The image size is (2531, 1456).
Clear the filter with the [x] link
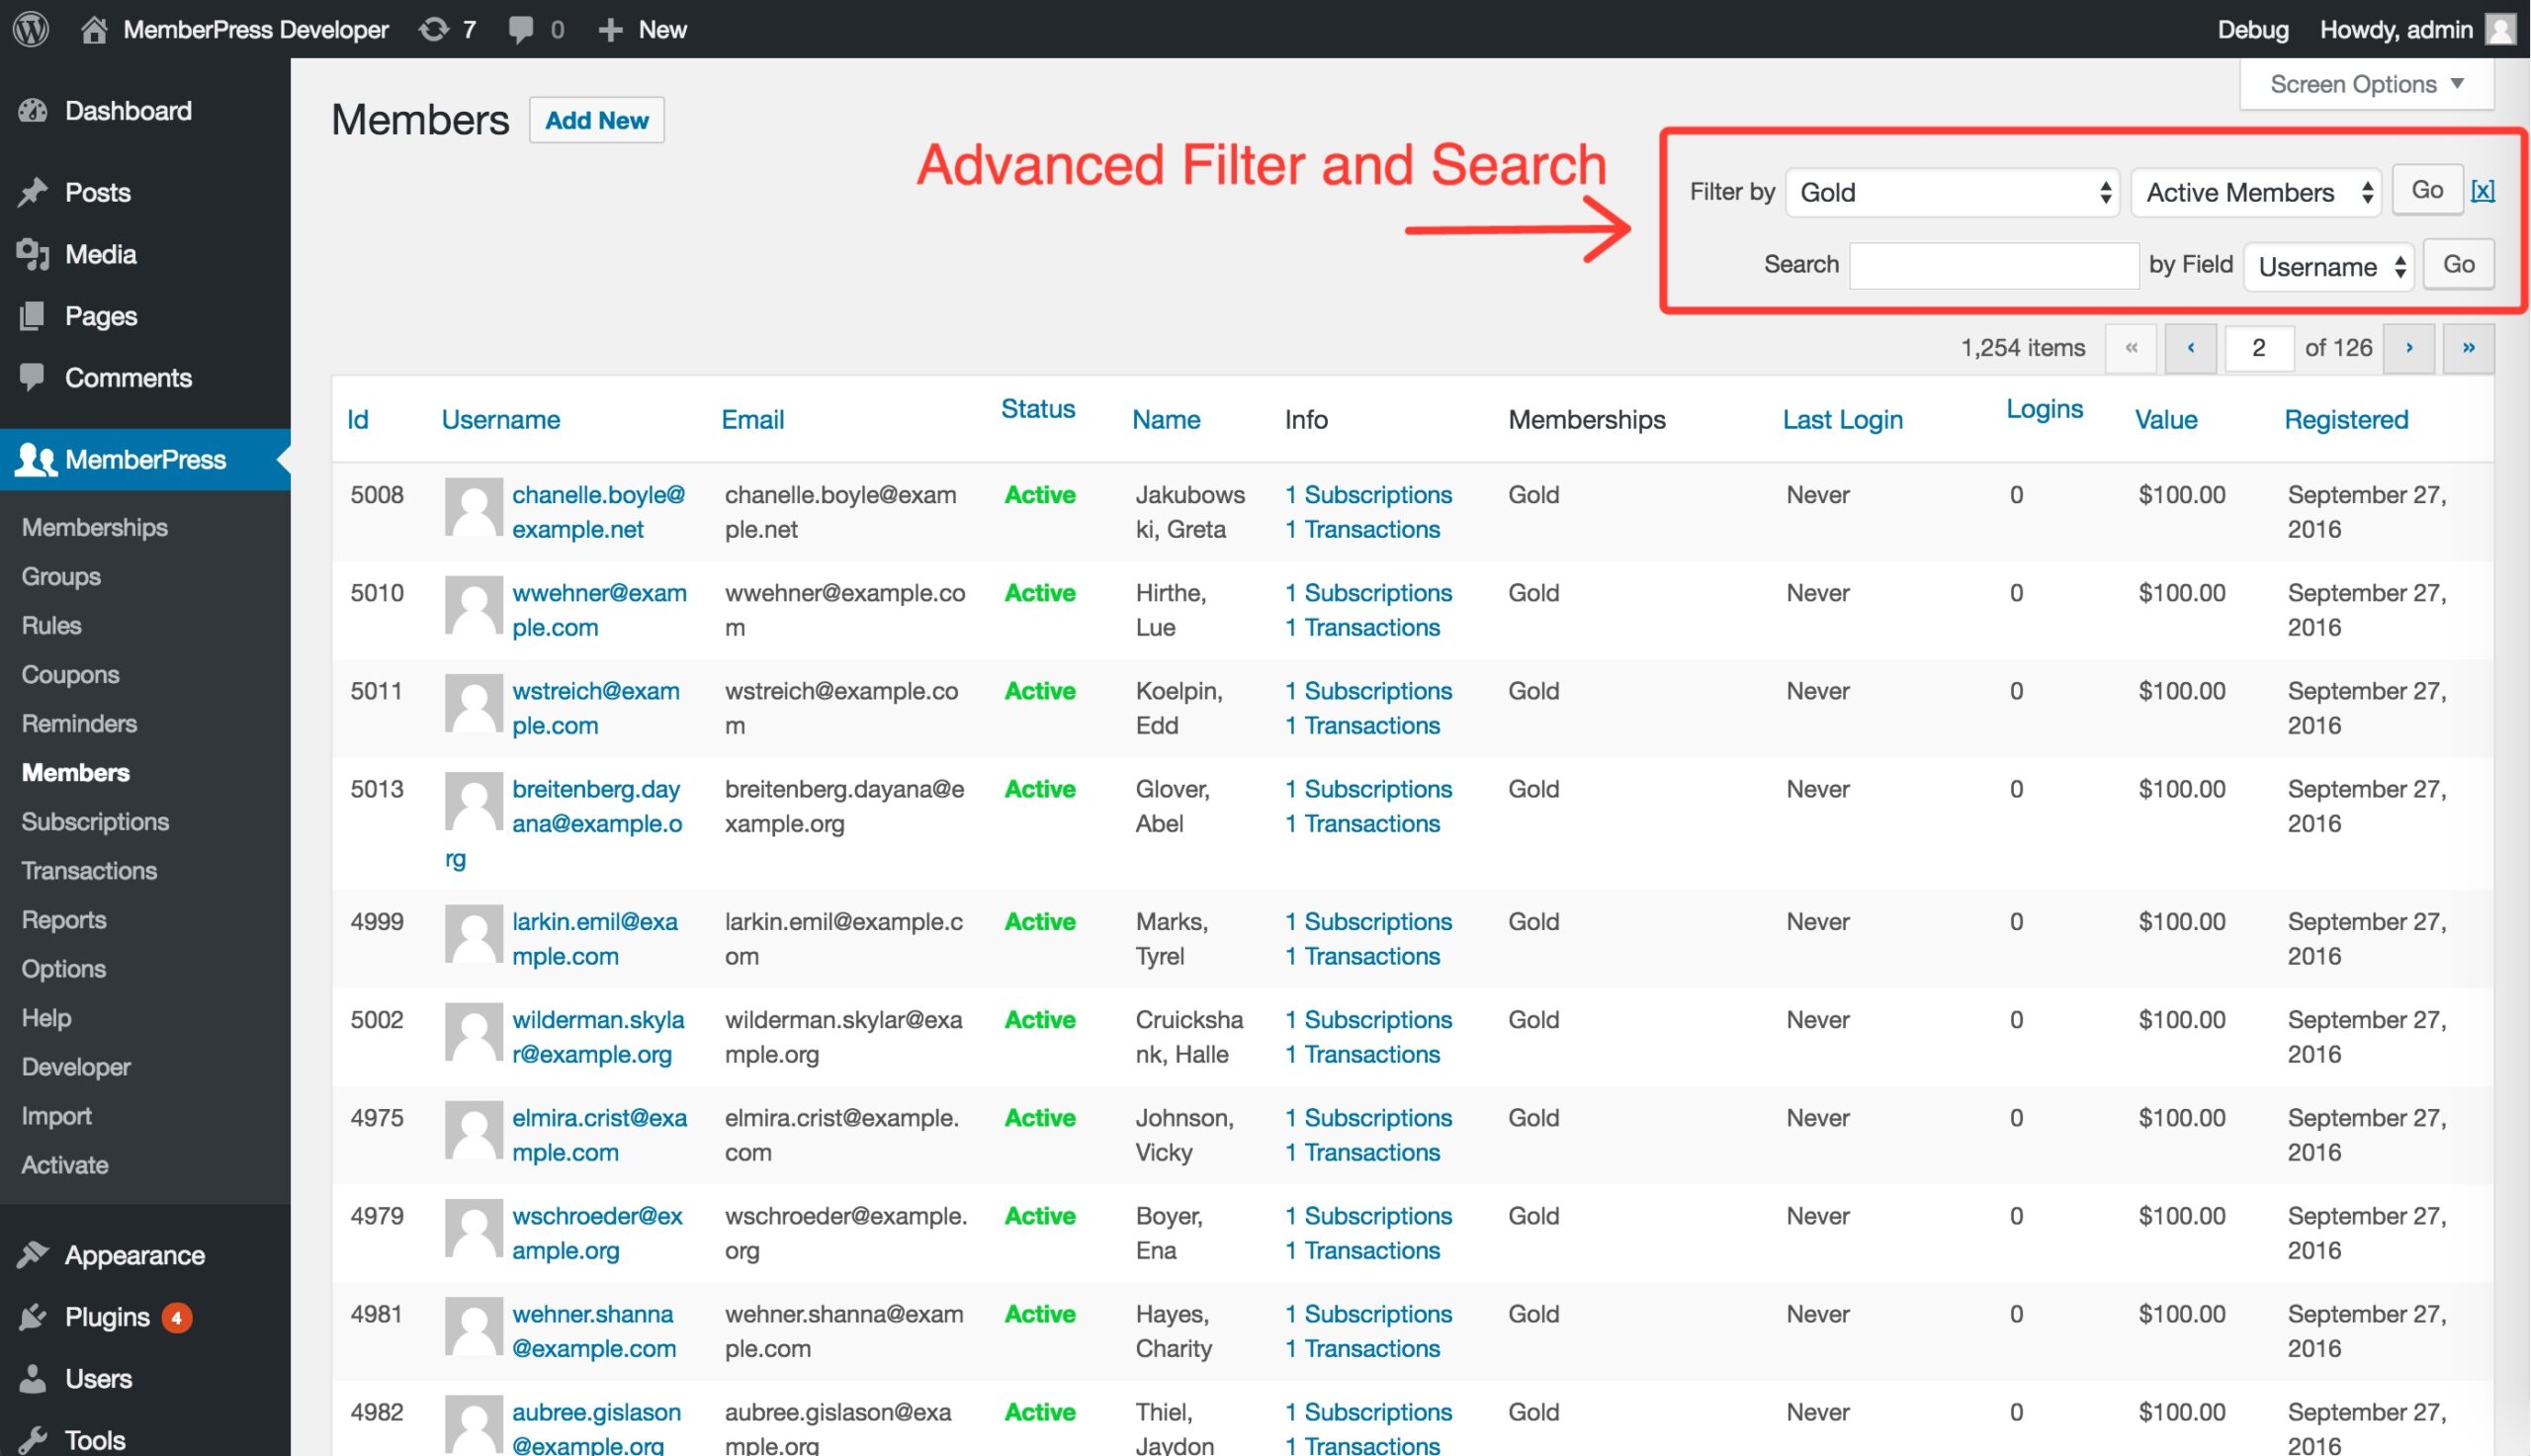(x=2483, y=190)
